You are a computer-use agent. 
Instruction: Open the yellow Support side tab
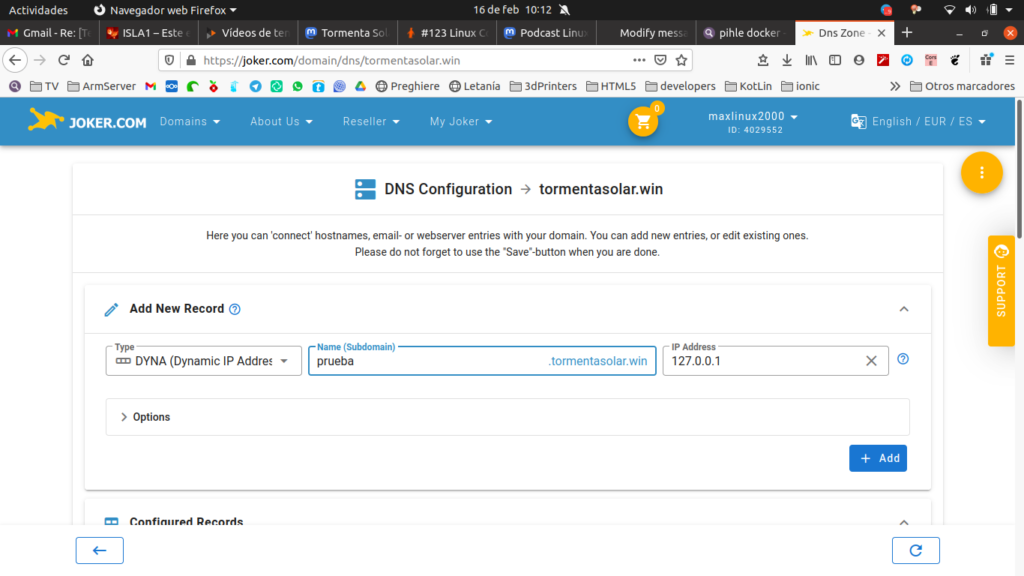click(1001, 290)
